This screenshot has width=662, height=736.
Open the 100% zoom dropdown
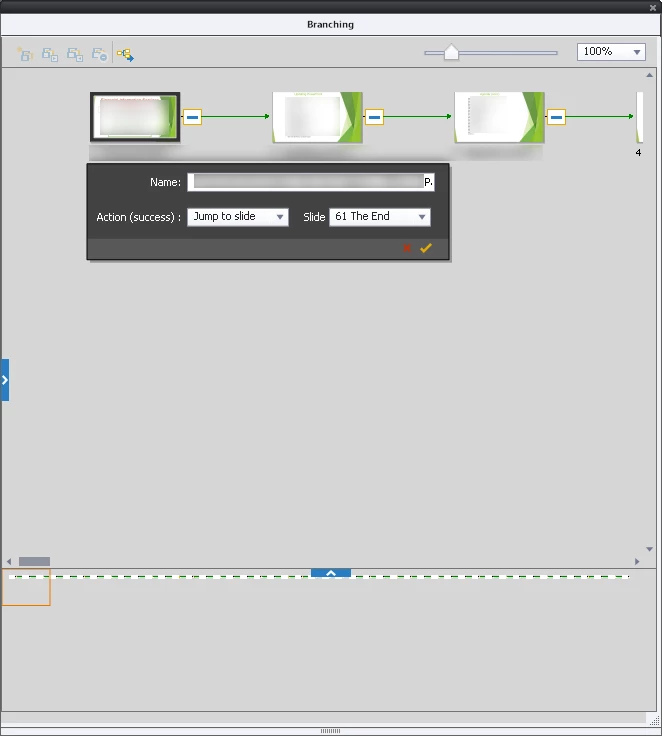[611, 52]
